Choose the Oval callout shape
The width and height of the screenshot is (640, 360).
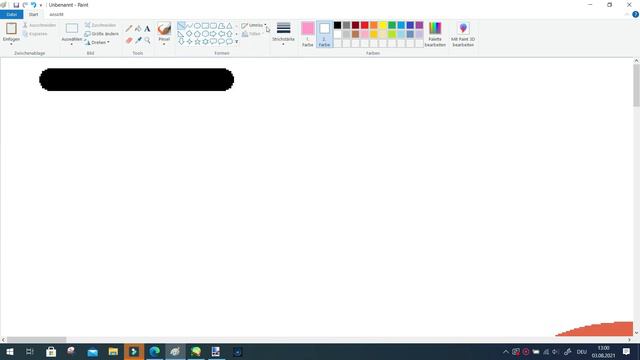tap(221, 41)
